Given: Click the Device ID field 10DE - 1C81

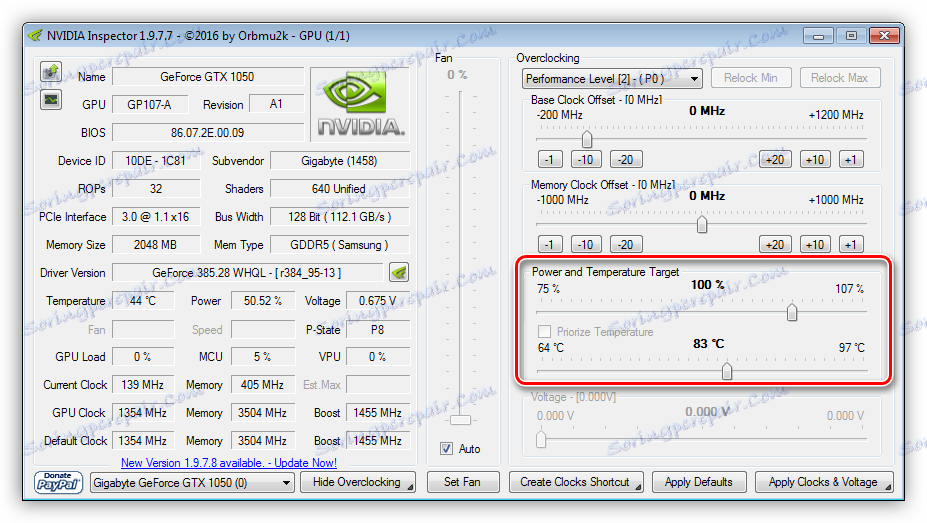Looking at the screenshot, I should pos(155,161).
